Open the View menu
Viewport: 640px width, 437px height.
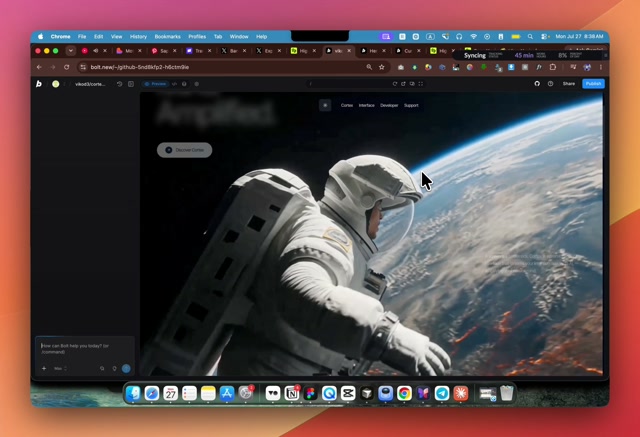116,36
